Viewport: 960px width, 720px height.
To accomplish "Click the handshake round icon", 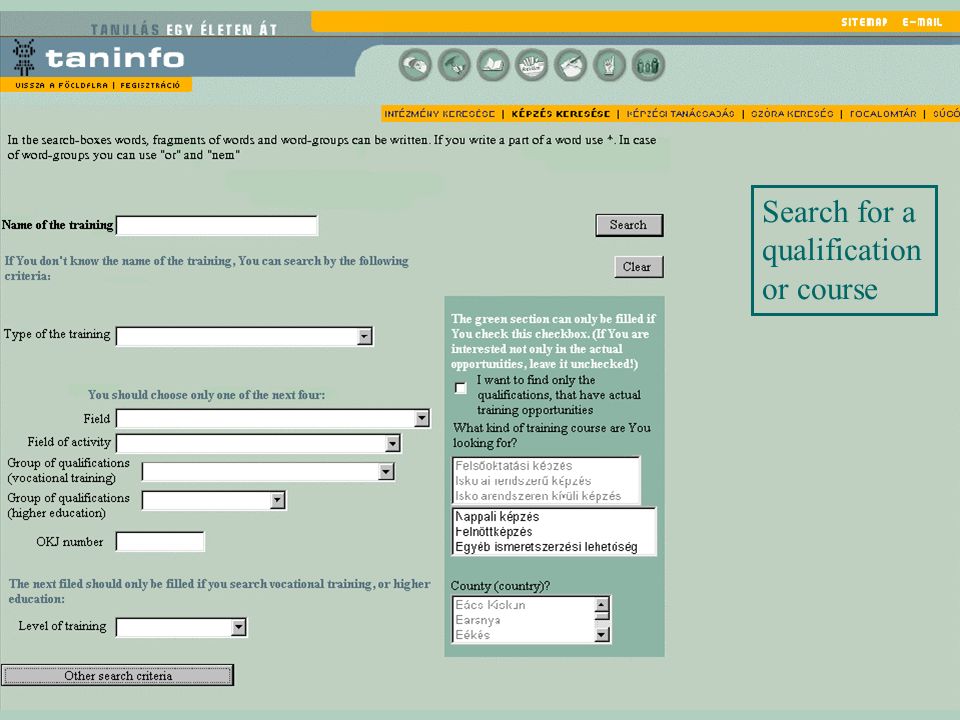I will (x=454, y=65).
